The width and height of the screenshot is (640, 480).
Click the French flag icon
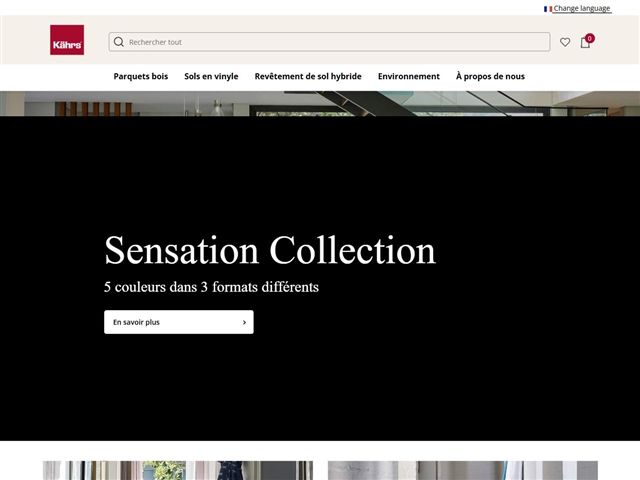click(548, 9)
